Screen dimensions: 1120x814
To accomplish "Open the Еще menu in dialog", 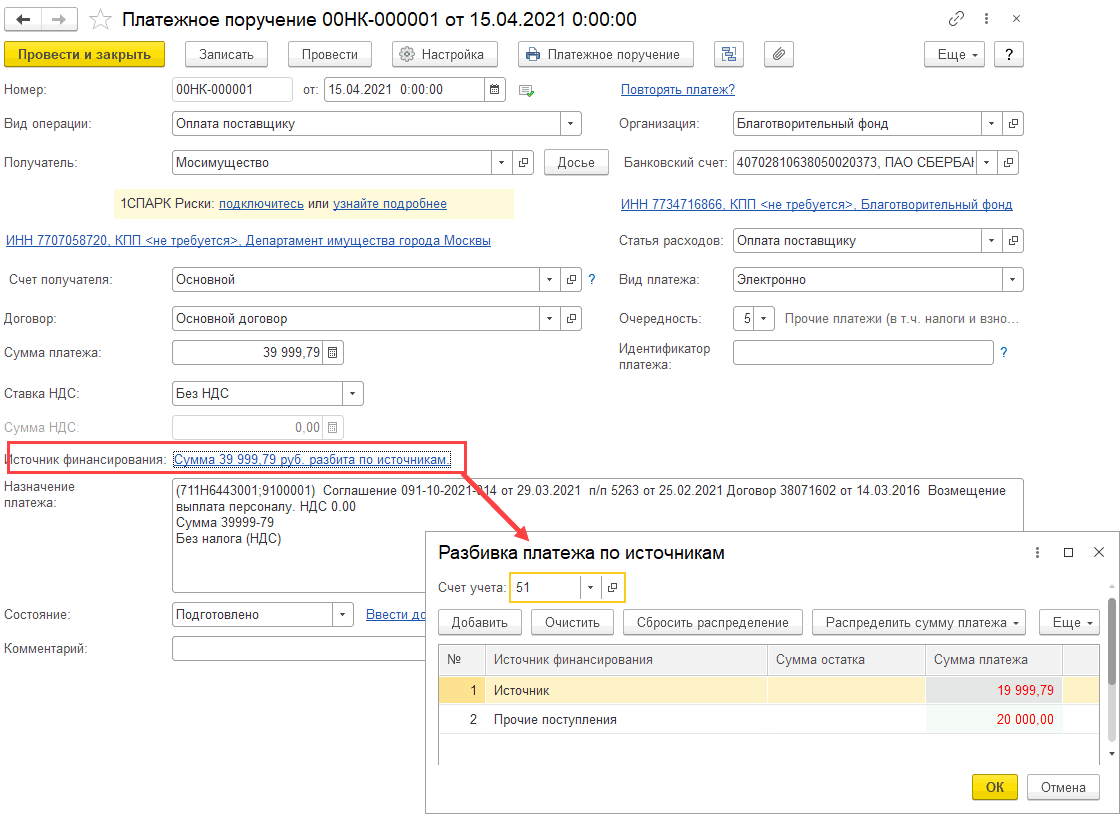I will coord(1069,622).
